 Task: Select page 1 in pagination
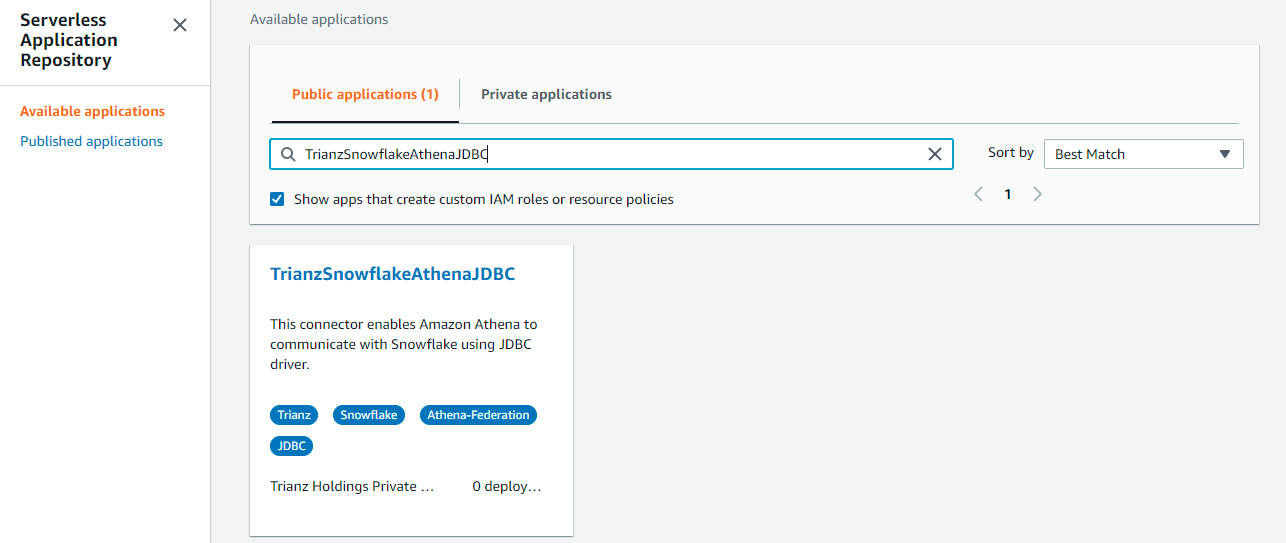tap(1008, 194)
